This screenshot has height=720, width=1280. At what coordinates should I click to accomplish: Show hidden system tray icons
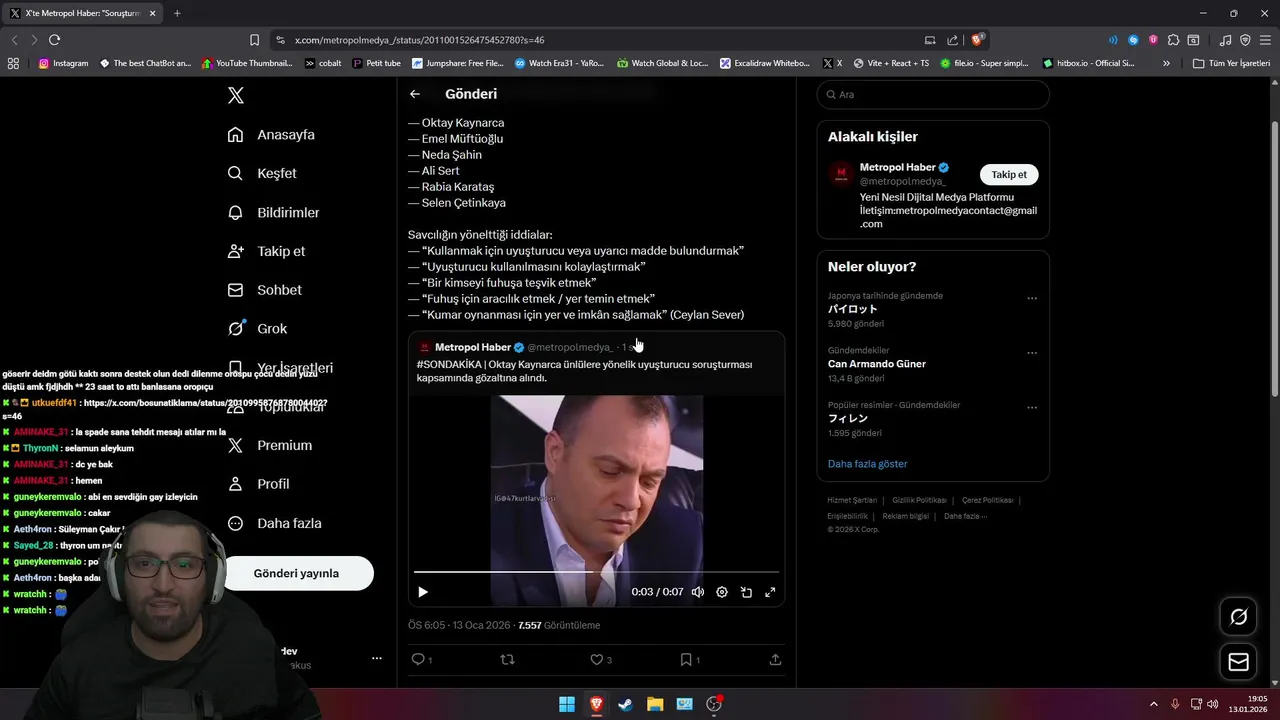[x=1153, y=704]
